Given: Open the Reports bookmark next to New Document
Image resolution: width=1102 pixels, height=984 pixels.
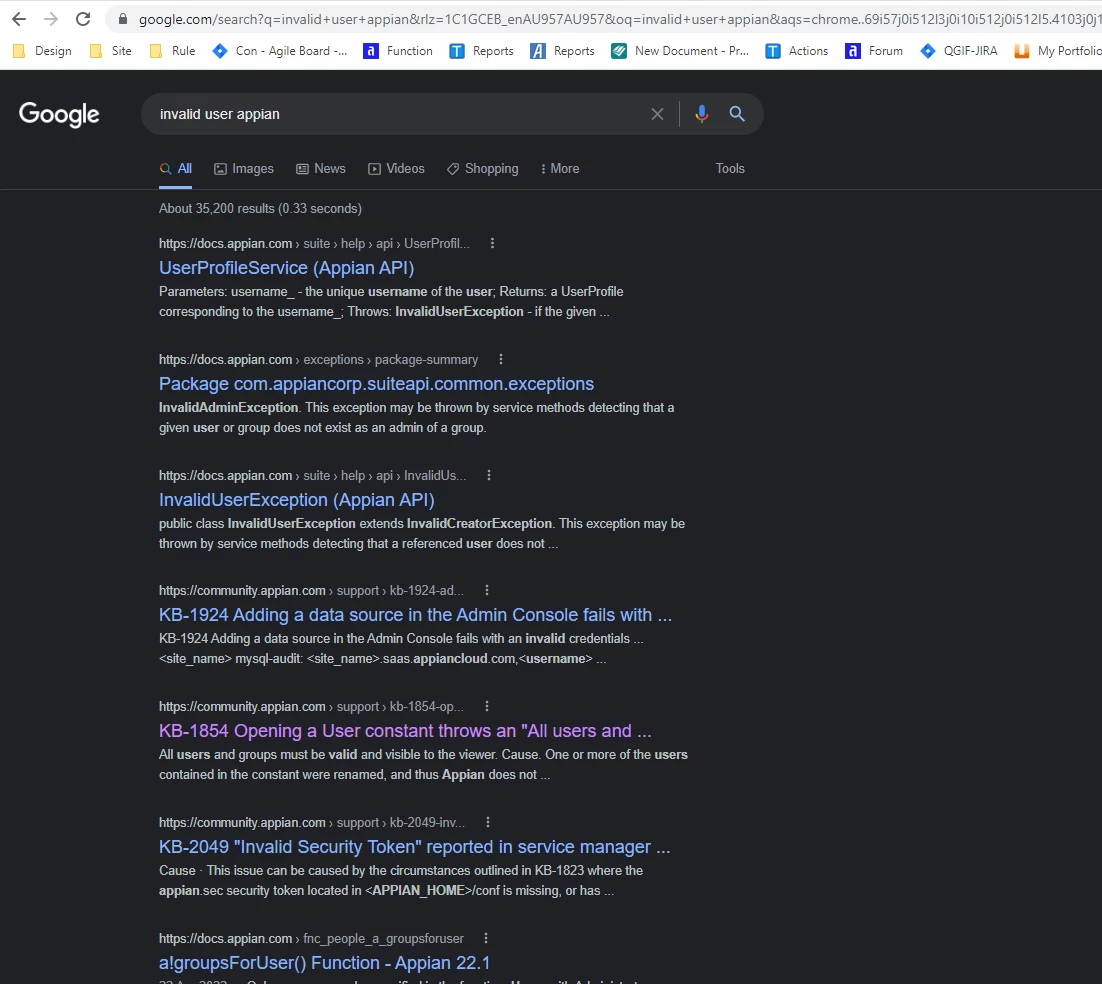Looking at the screenshot, I should pos(562,51).
